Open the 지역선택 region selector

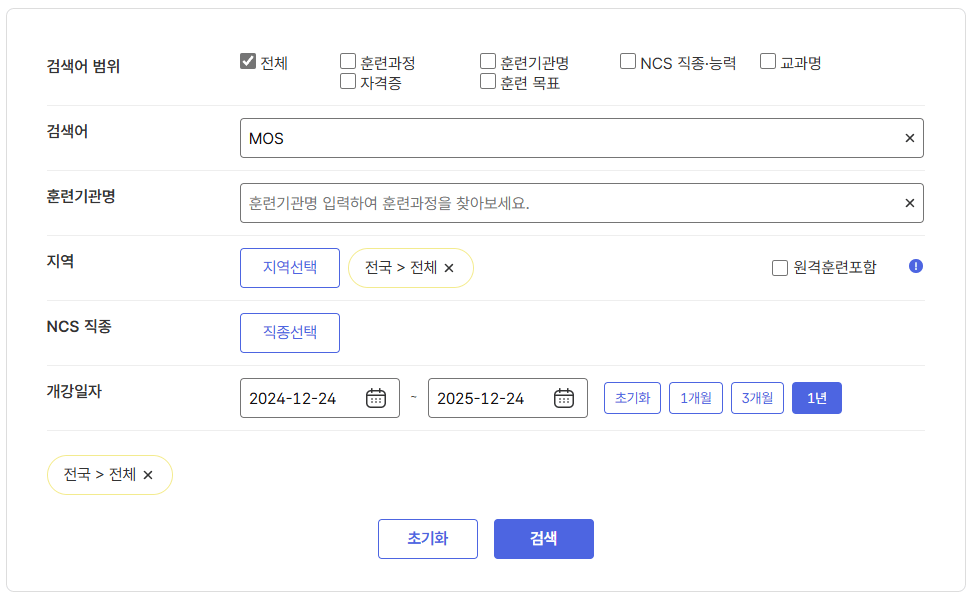pyautogui.click(x=289, y=267)
